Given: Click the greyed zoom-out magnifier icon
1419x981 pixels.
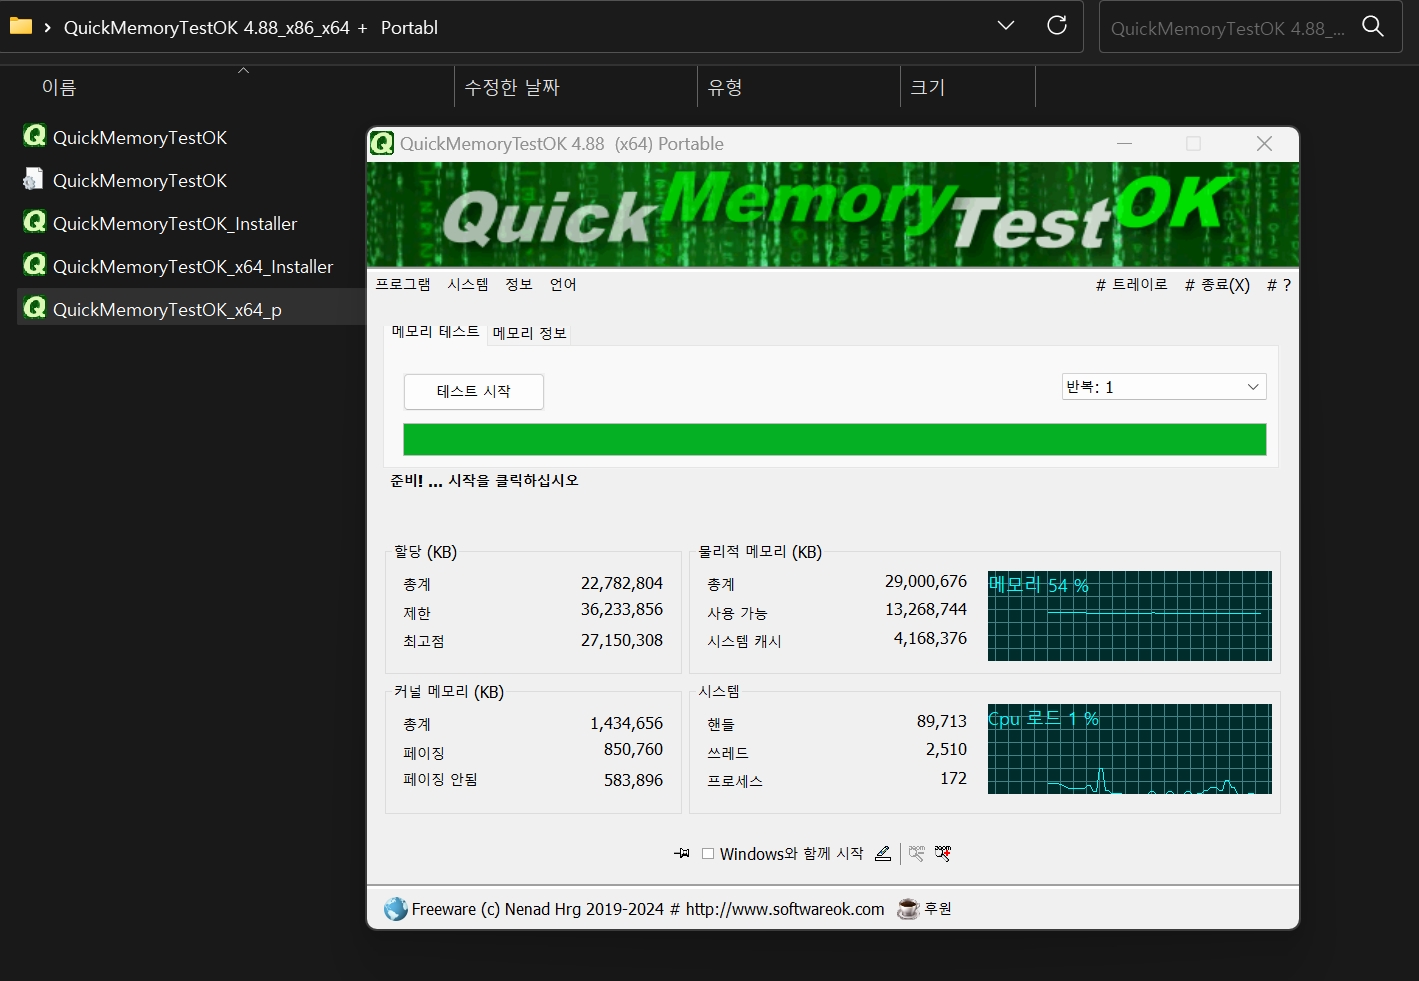Looking at the screenshot, I should coord(917,853).
